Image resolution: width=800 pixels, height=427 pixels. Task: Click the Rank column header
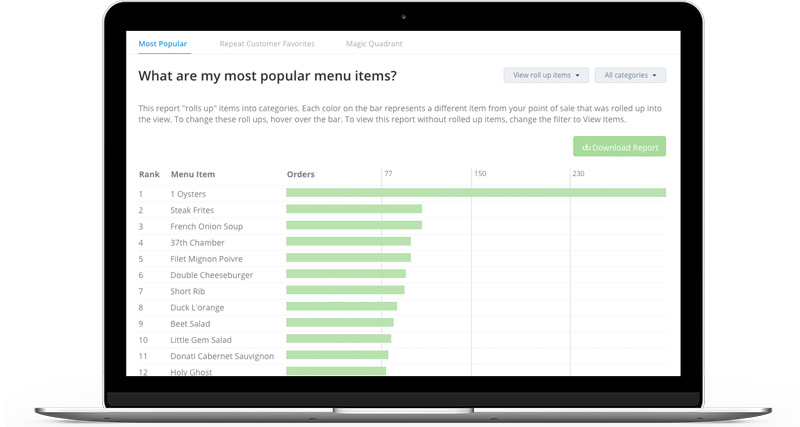(149, 174)
